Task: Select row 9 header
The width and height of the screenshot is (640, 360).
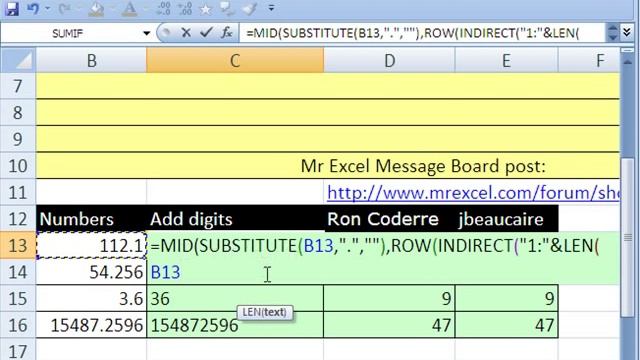Action: coord(18,139)
